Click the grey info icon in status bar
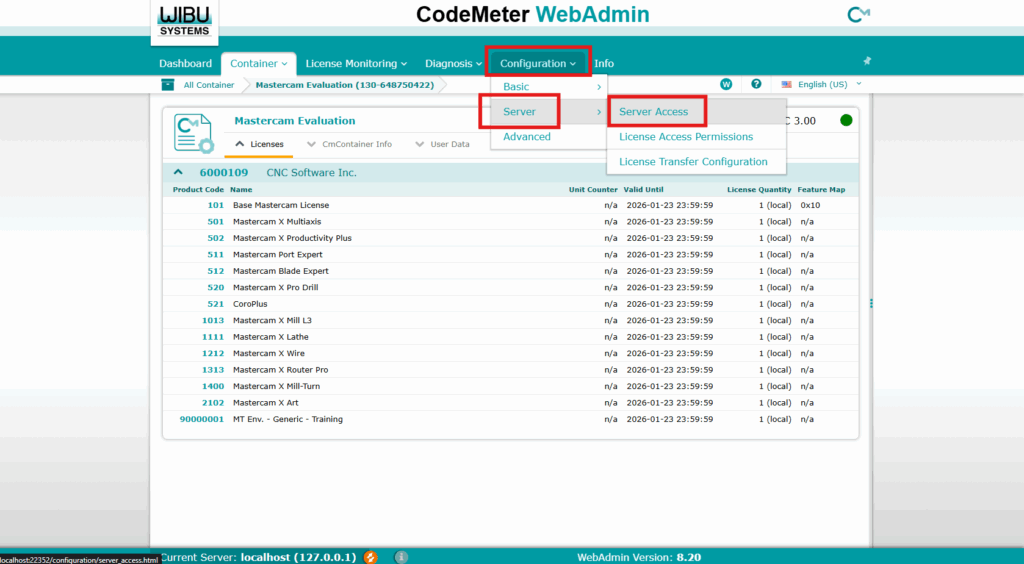Screen dimensions: 1024x564 pos(401,557)
